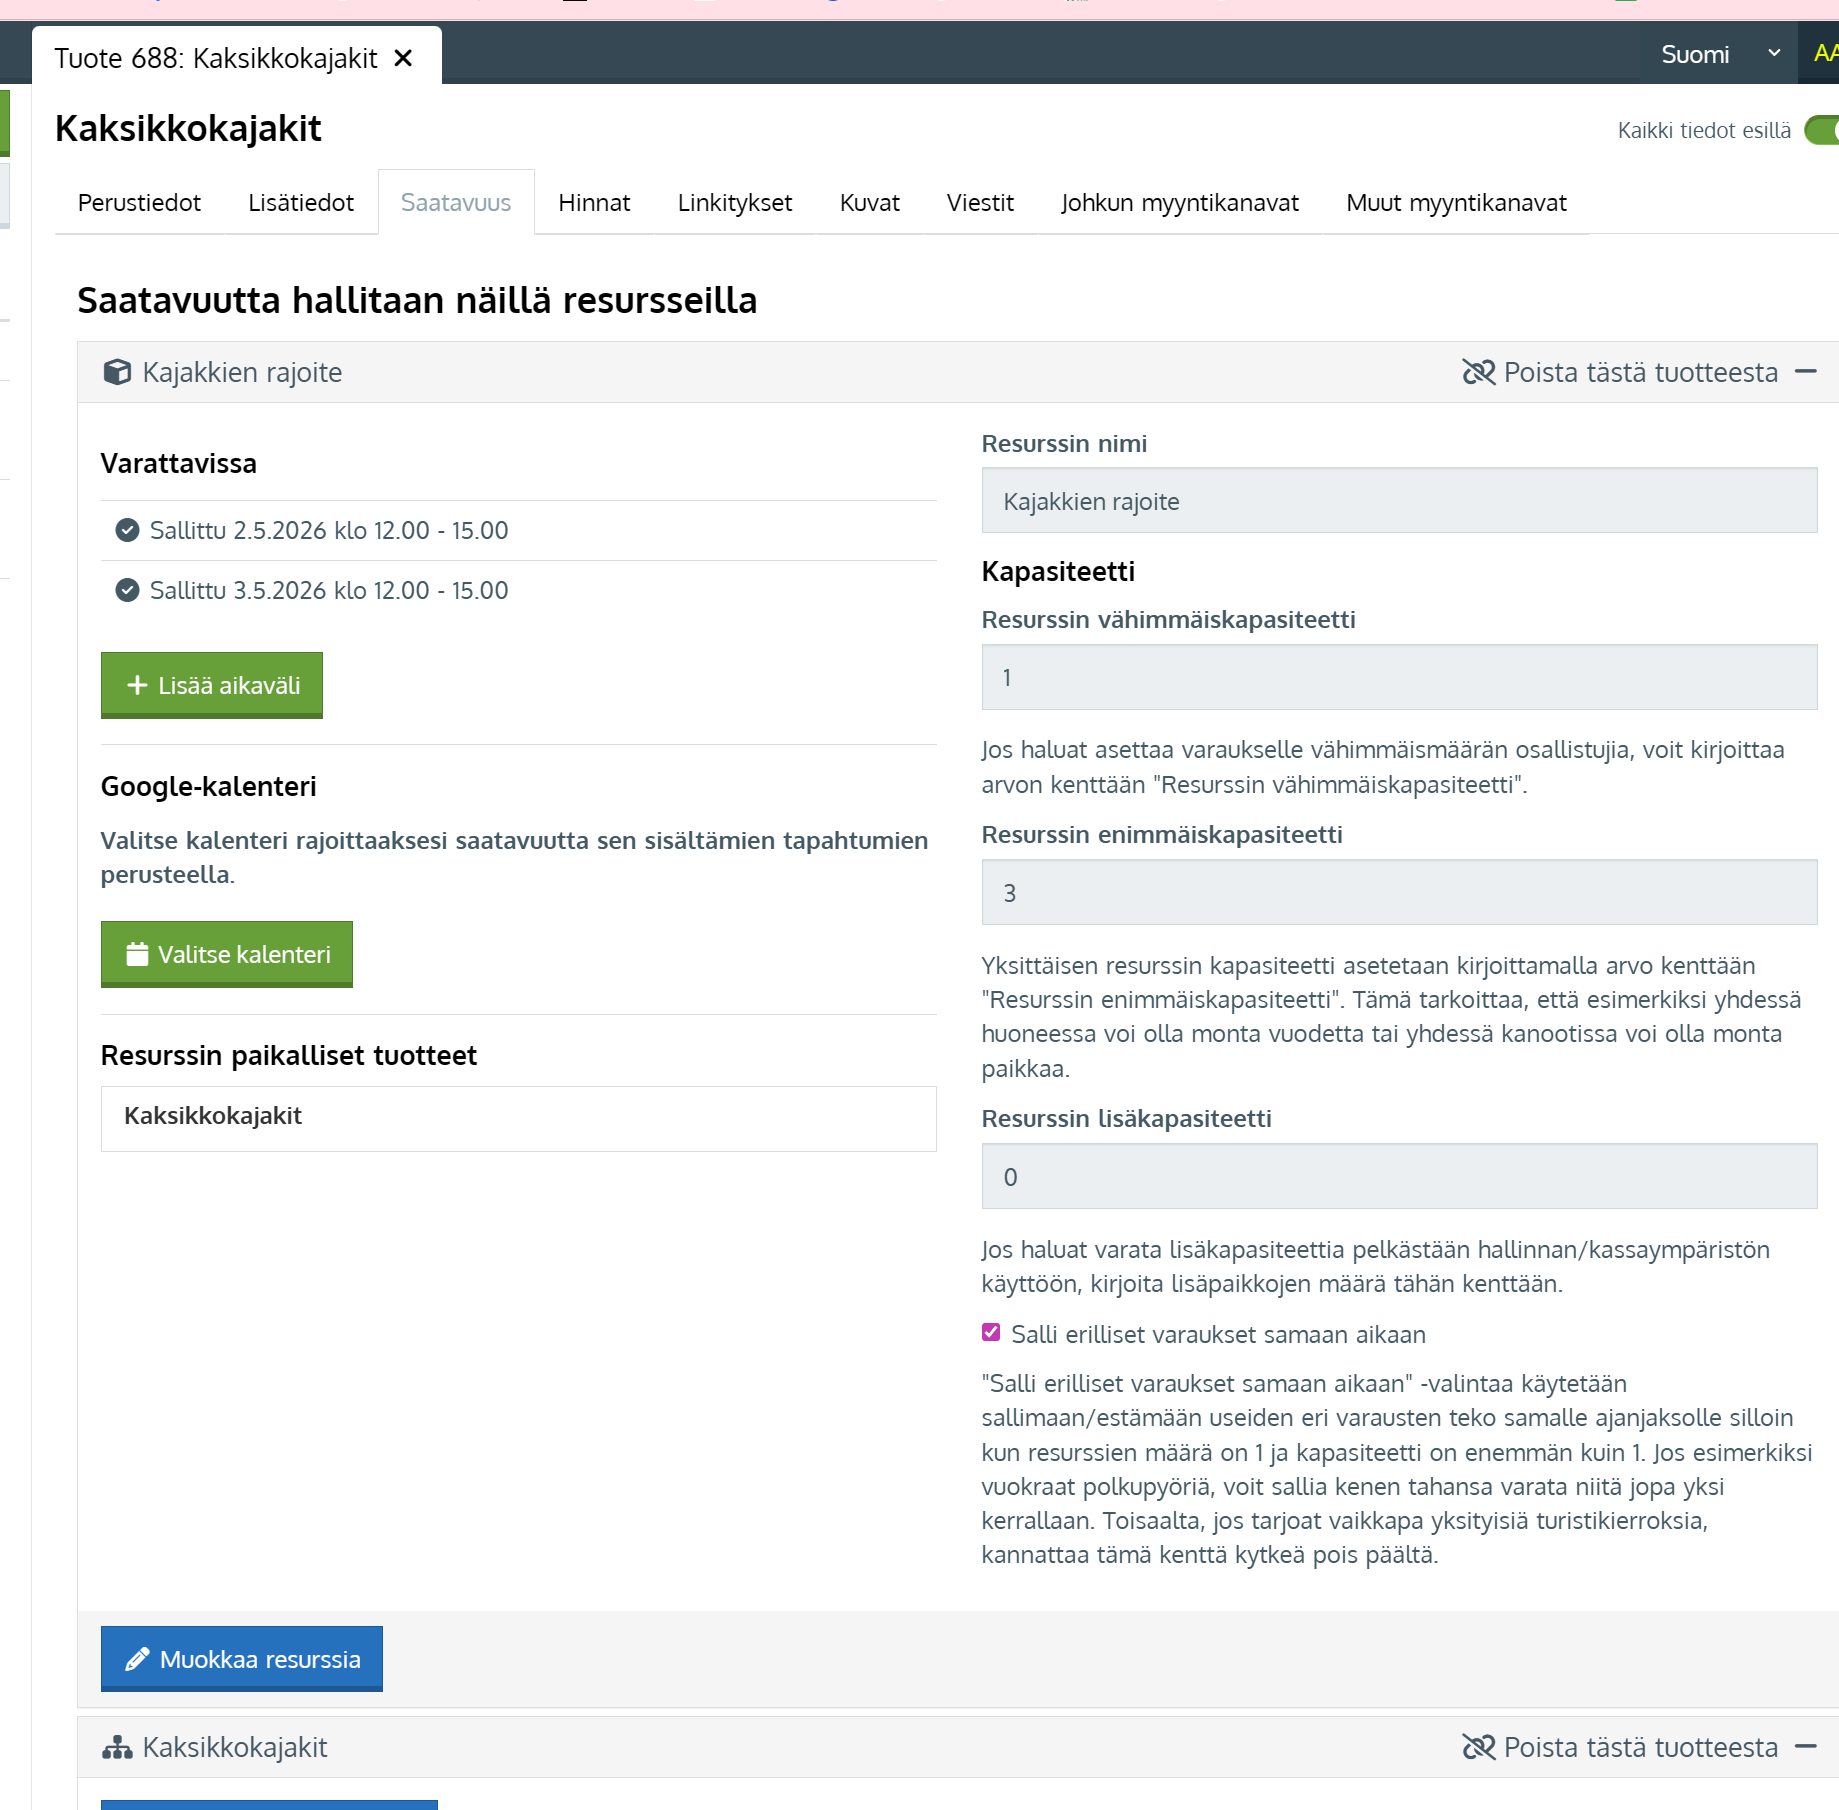Click Poista tästä tuotteesta for Kaksikkokajakit panel
The height and width of the screenshot is (1810, 1839).
click(1641, 1747)
